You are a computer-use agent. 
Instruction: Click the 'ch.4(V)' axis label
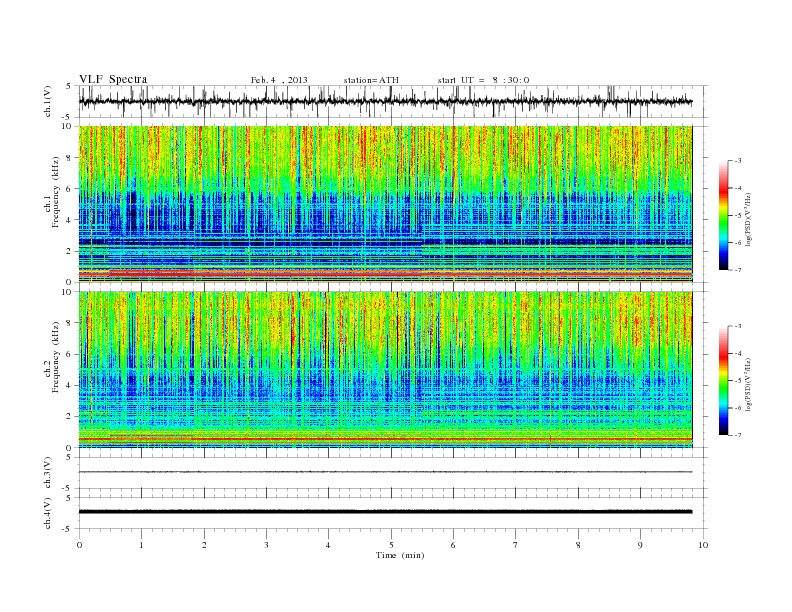[x=48, y=513]
